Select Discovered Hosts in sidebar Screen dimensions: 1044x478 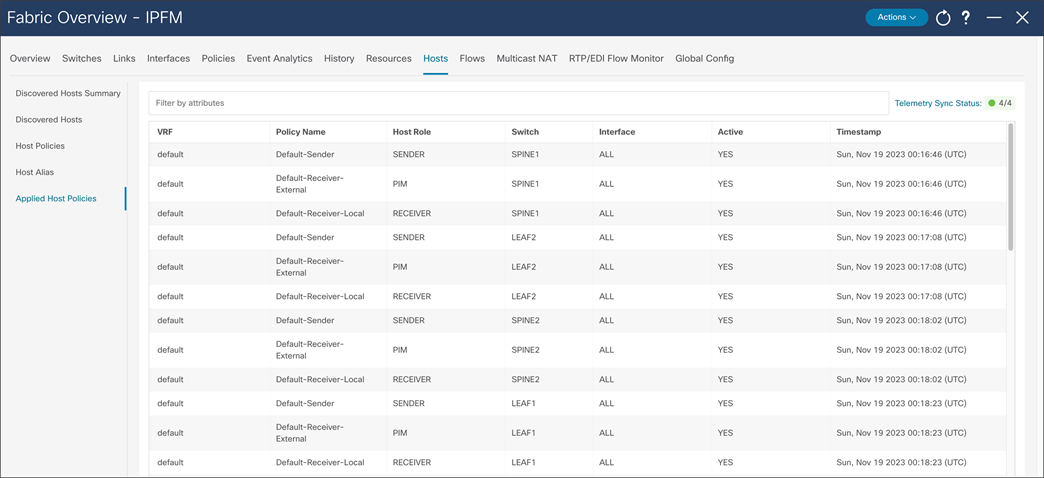point(49,120)
